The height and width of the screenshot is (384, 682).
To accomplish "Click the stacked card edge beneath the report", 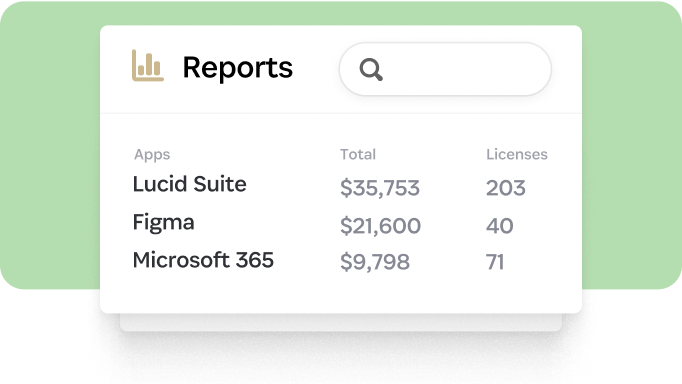I will pos(341,322).
